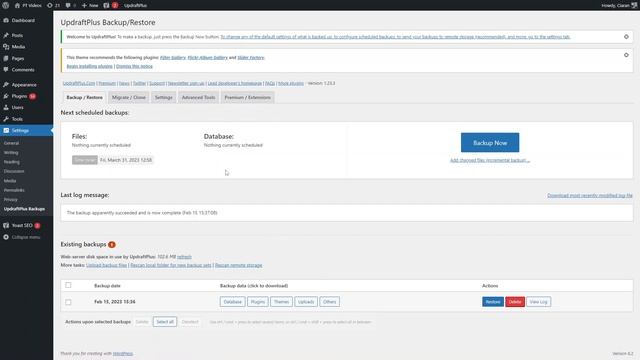Click Begin installing plugins link
Viewport: 640px width, 360px height.
click(89, 66)
